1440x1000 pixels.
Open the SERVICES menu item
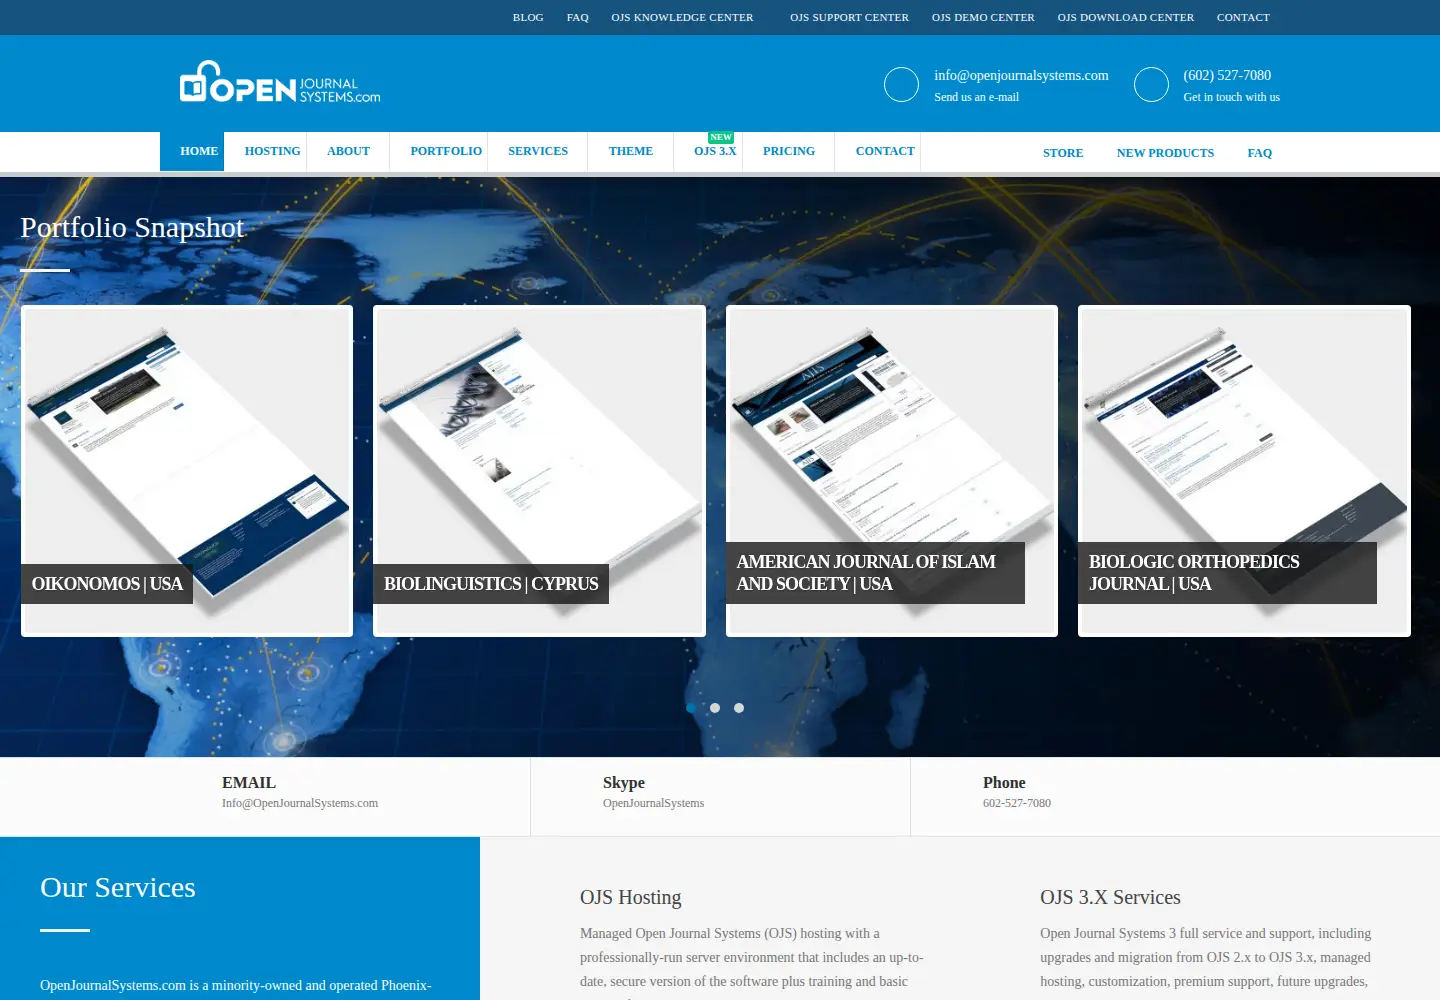pyautogui.click(x=538, y=151)
